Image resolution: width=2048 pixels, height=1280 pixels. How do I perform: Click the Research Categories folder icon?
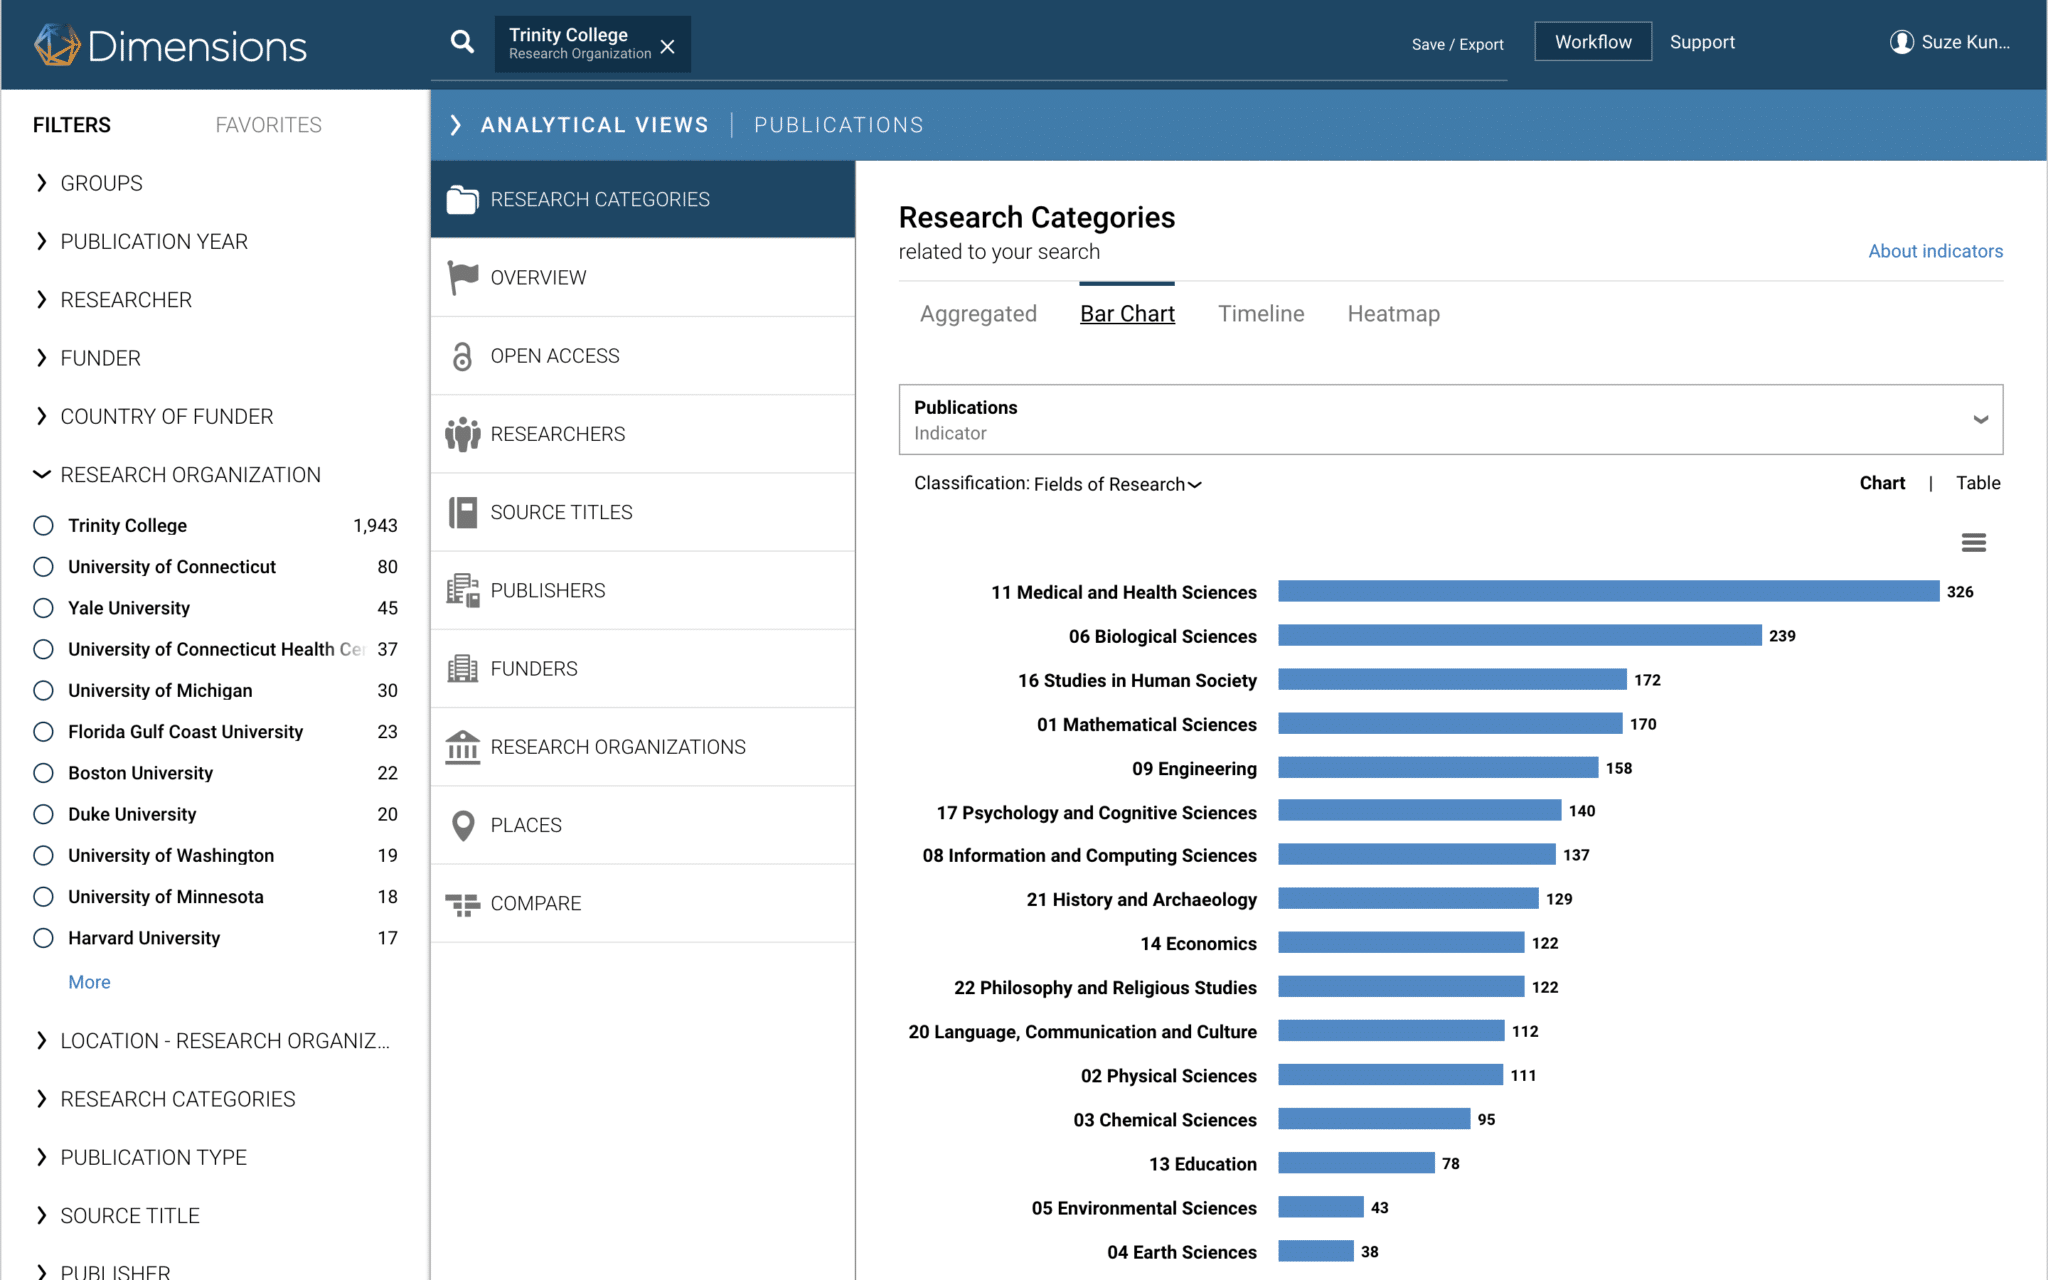coord(462,200)
